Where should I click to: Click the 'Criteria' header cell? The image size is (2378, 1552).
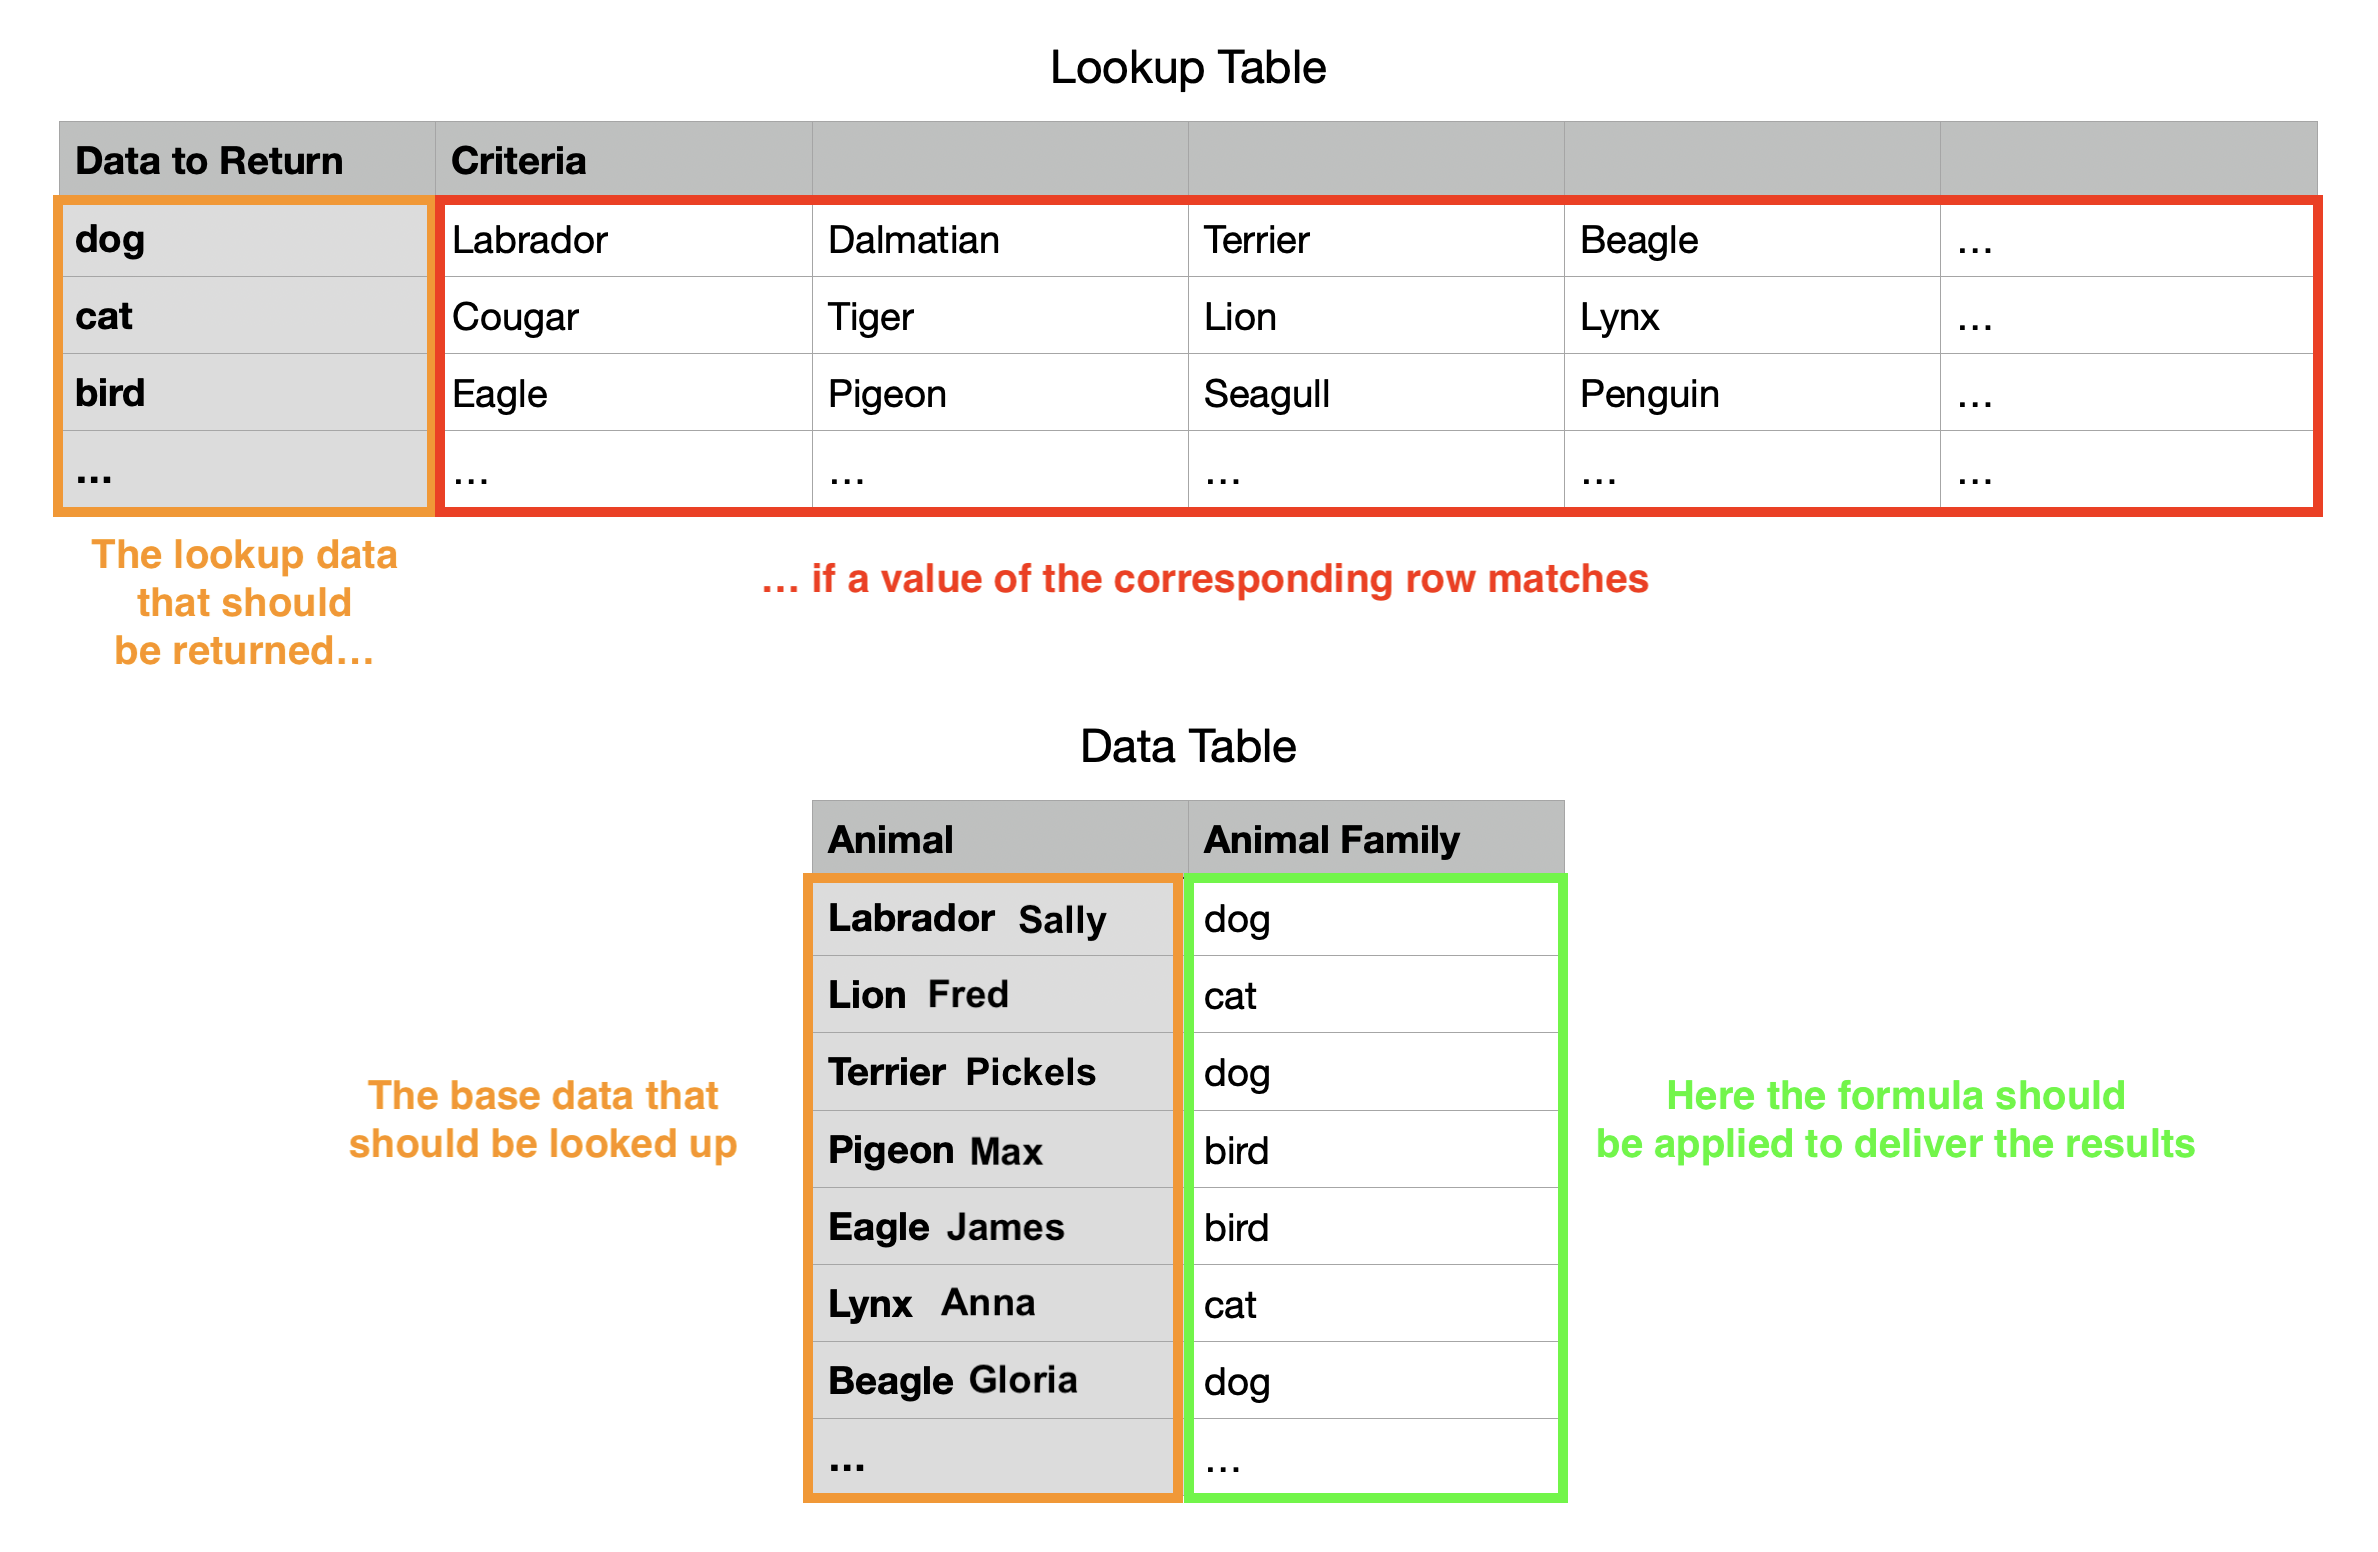(x=624, y=160)
